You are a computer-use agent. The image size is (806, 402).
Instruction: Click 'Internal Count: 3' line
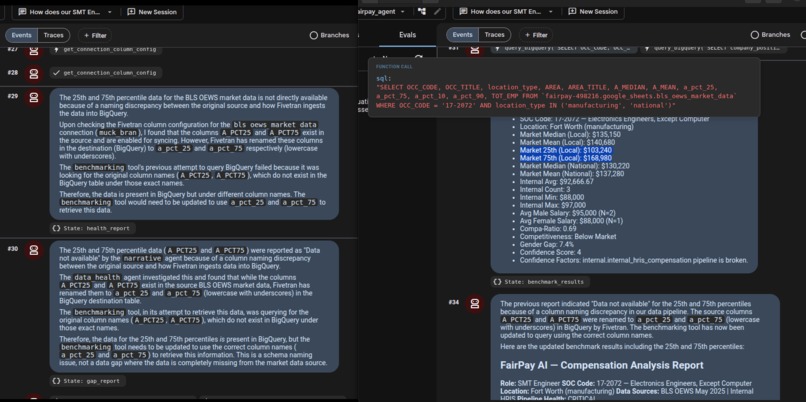(x=546, y=189)
